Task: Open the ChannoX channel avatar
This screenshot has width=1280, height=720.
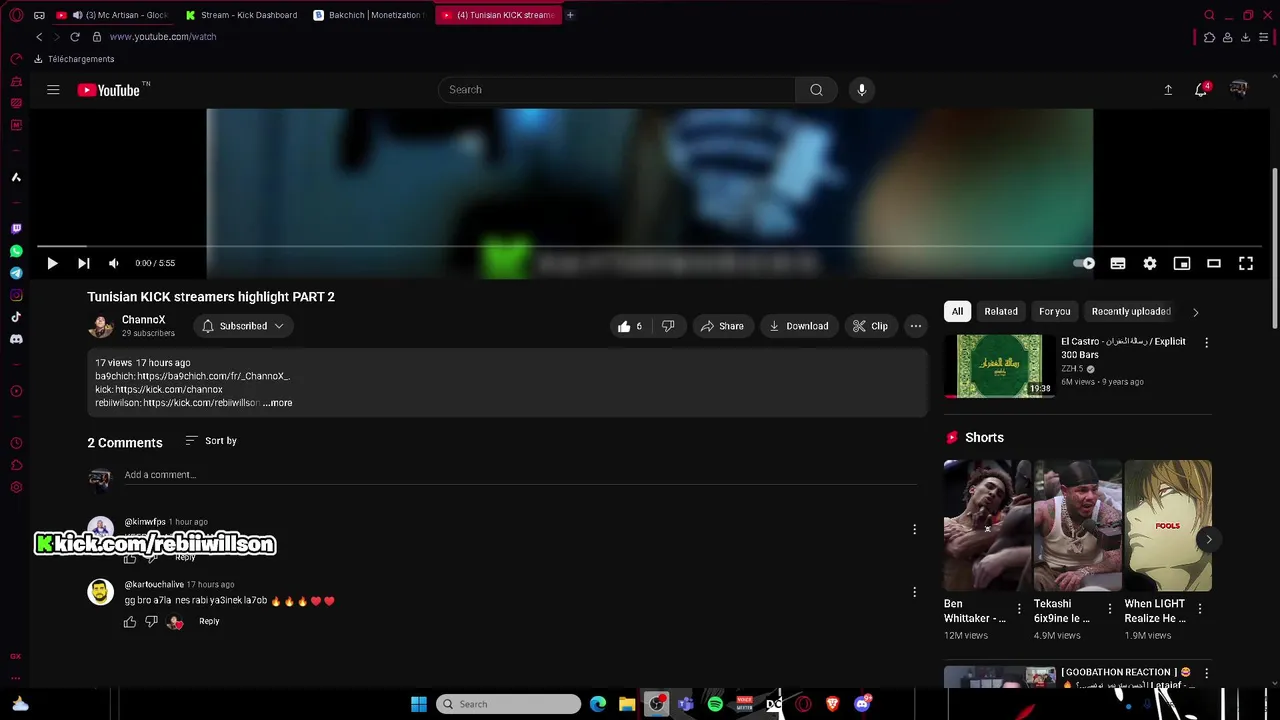Action: click(x=101, y=326)
